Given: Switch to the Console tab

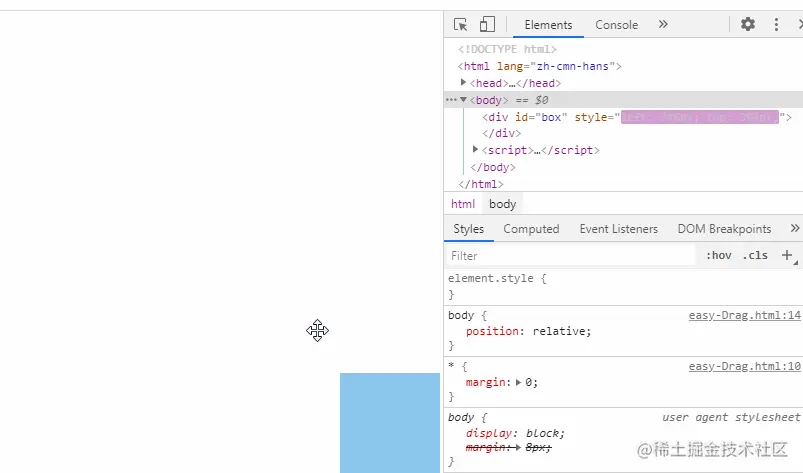Looking at the screenshot, I should (x=617, y=25).
